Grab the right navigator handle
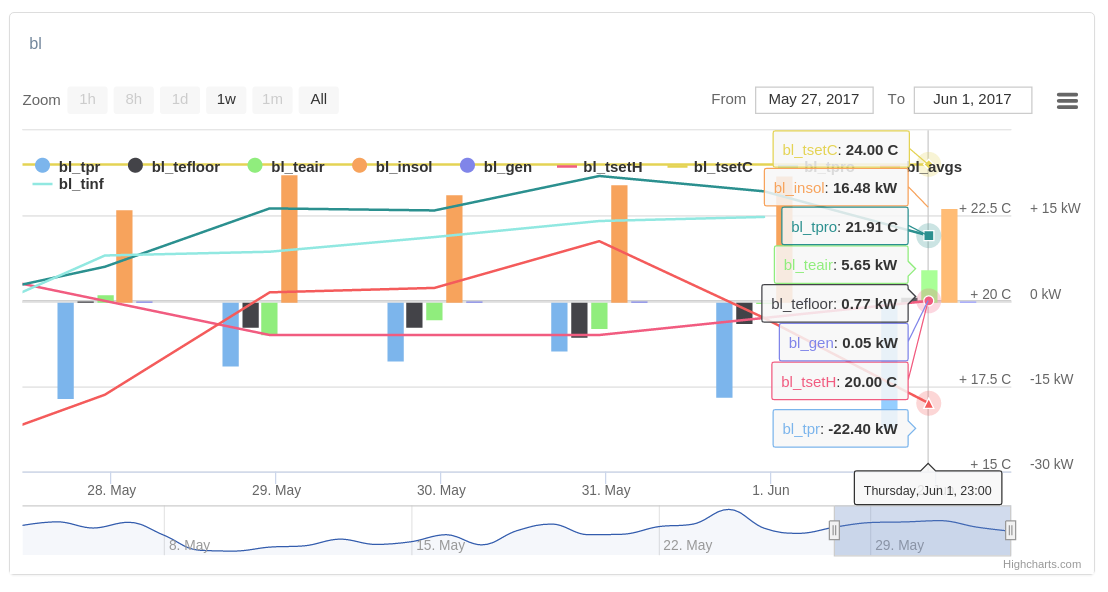1108x592 pixels. [x=1010, y=530]
